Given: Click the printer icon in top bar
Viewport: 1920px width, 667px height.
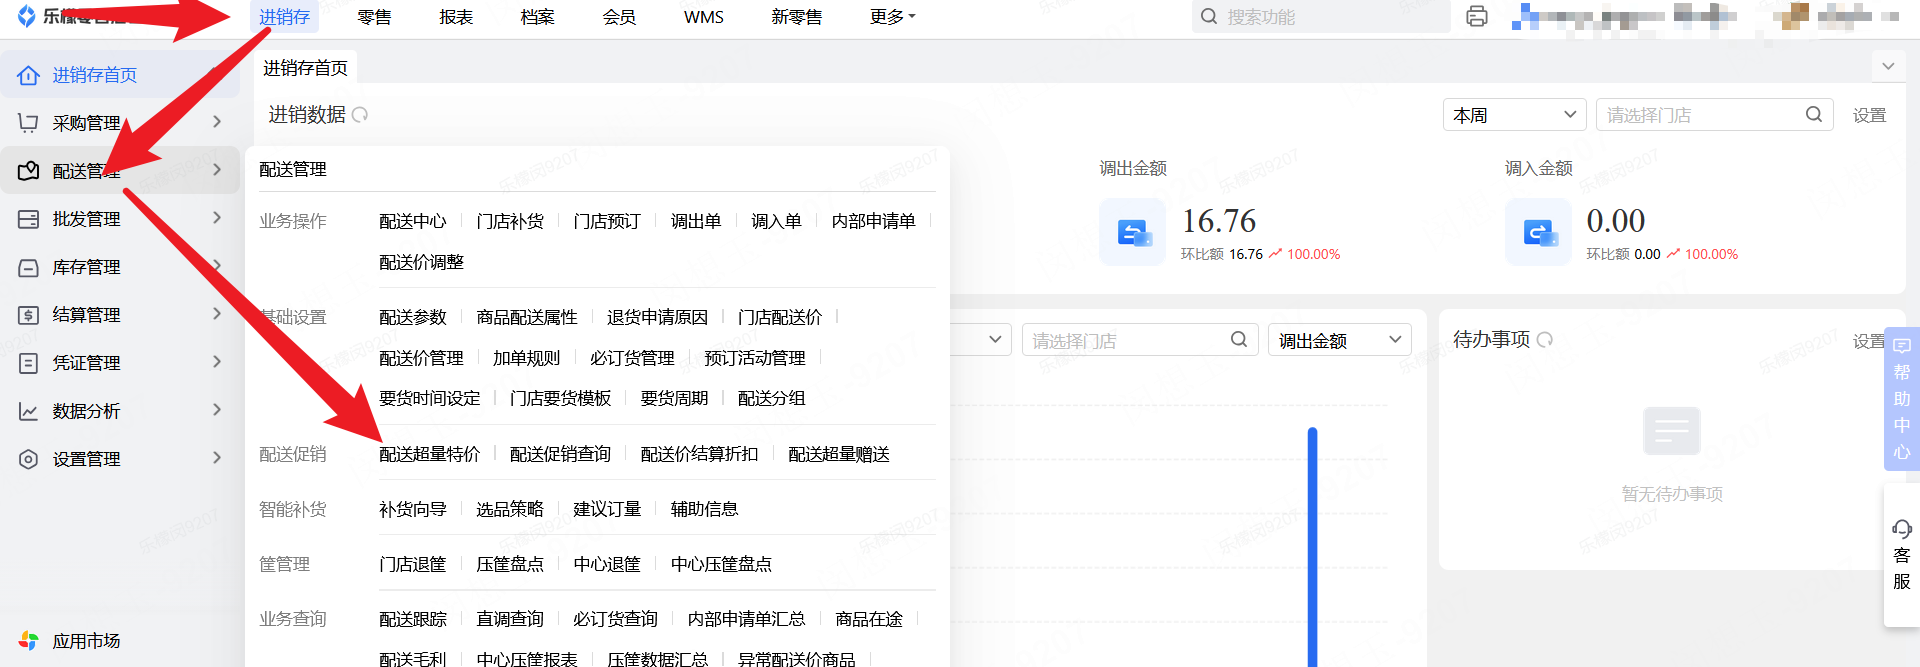Looking at the screenshot, I should tap(1477, 17).
